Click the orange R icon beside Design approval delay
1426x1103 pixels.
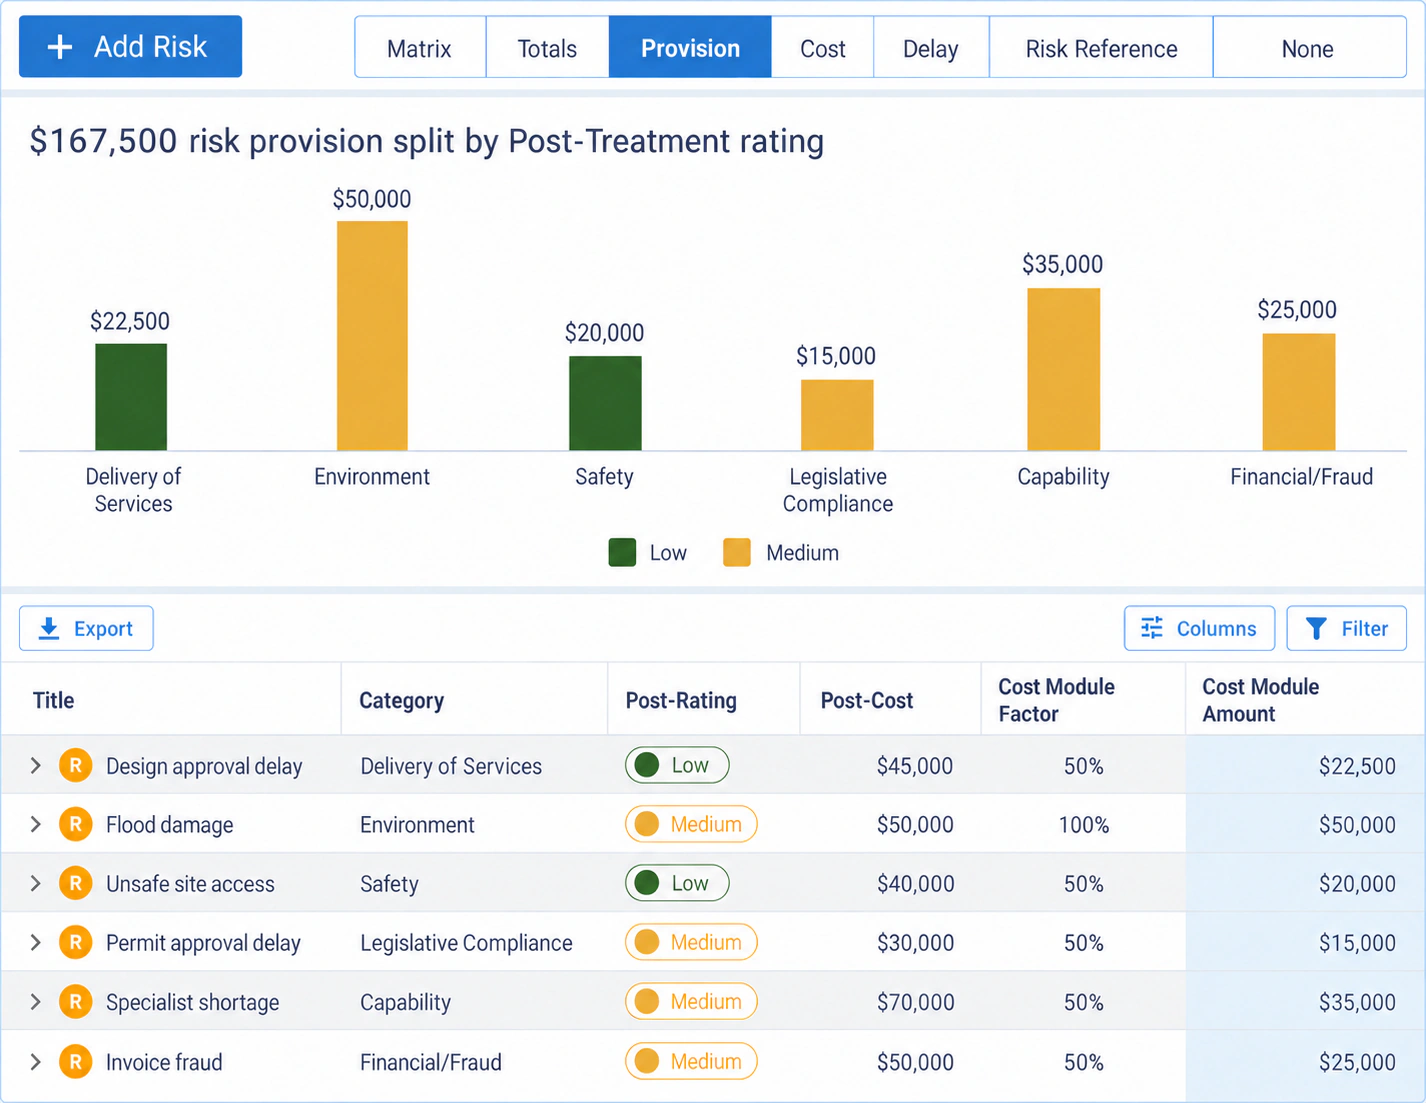[x=75, y=766]
